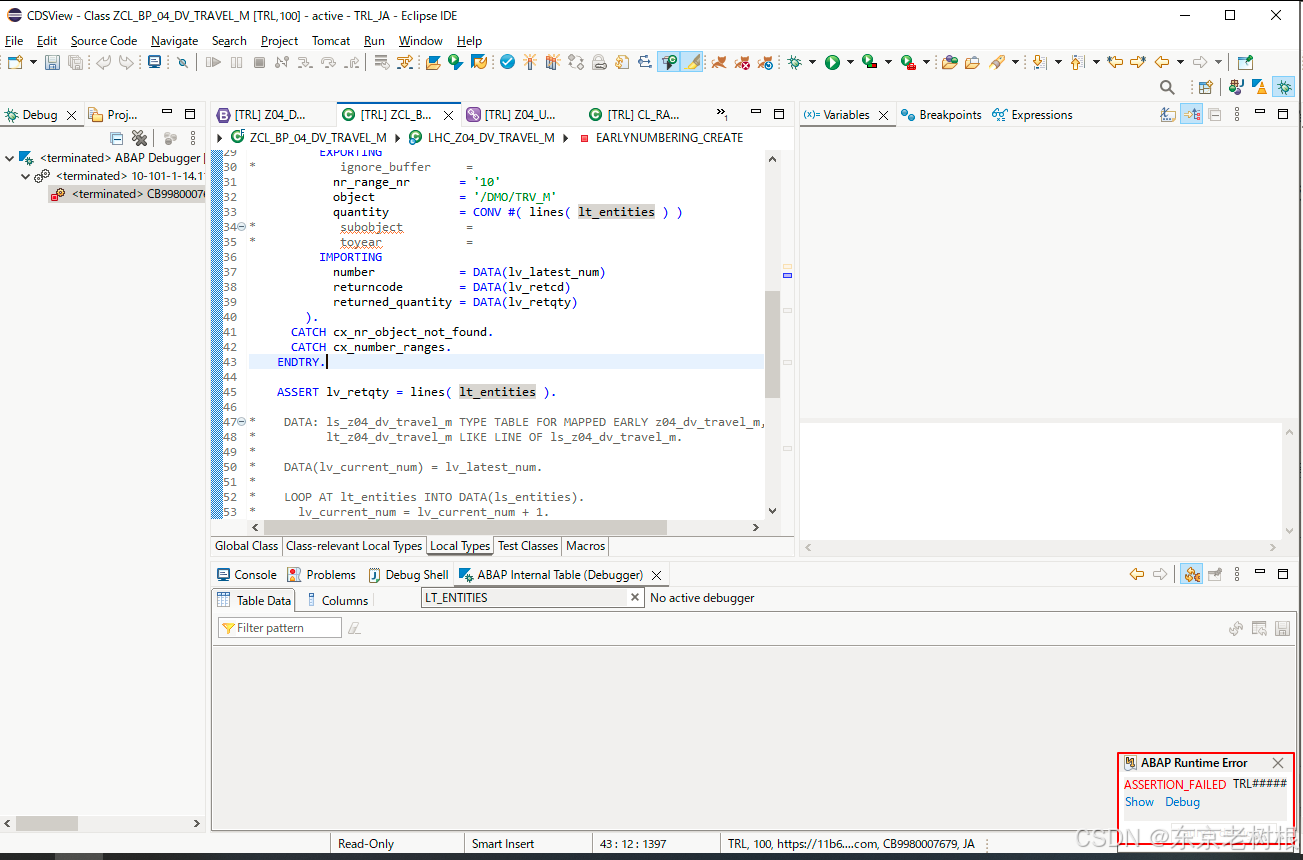Click the Step Over icon
The height and width of the screenshot is (860, 1303).
pos(328,62)
